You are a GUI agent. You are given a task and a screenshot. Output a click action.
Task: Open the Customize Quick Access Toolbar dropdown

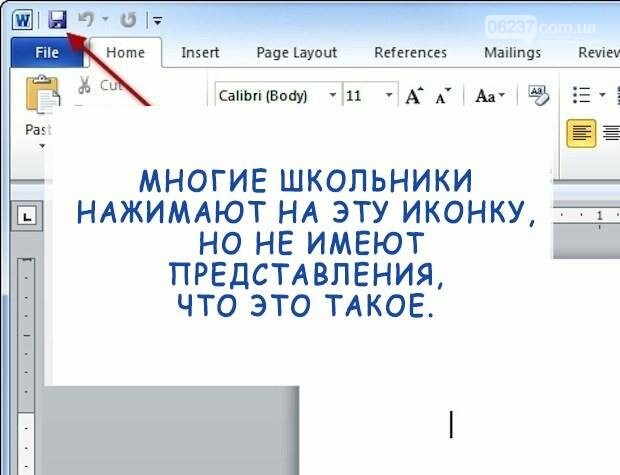(155, 20)
